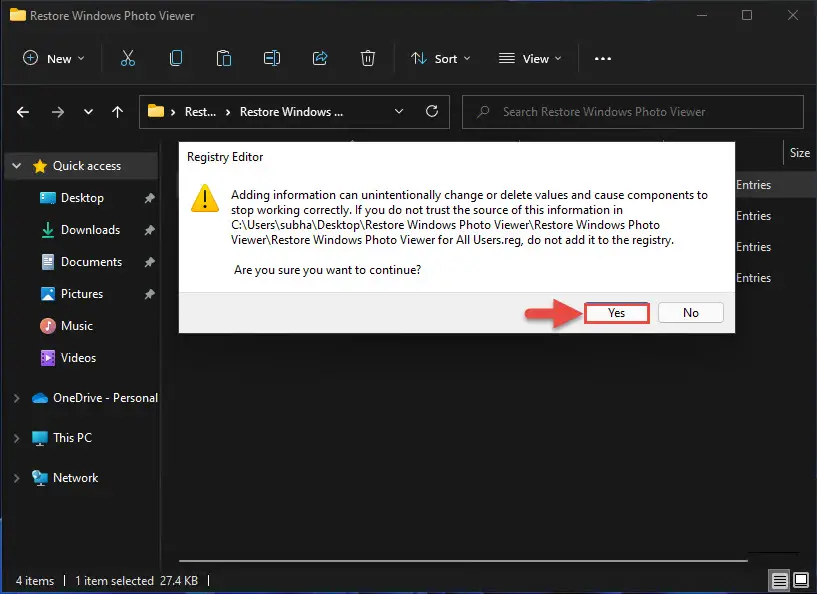Screen dimensions: 817x594
Task: Click the Search Restore Windows Photo Viewer box
Action: (633, 112)
